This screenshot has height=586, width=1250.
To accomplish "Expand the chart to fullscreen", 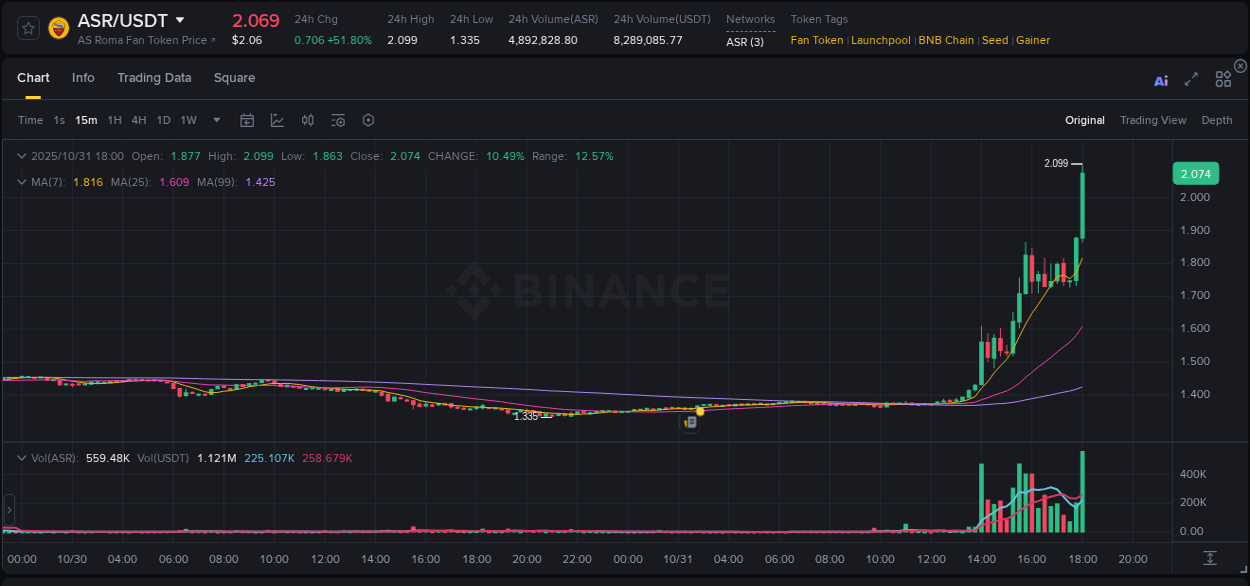I will (1191, 80).
